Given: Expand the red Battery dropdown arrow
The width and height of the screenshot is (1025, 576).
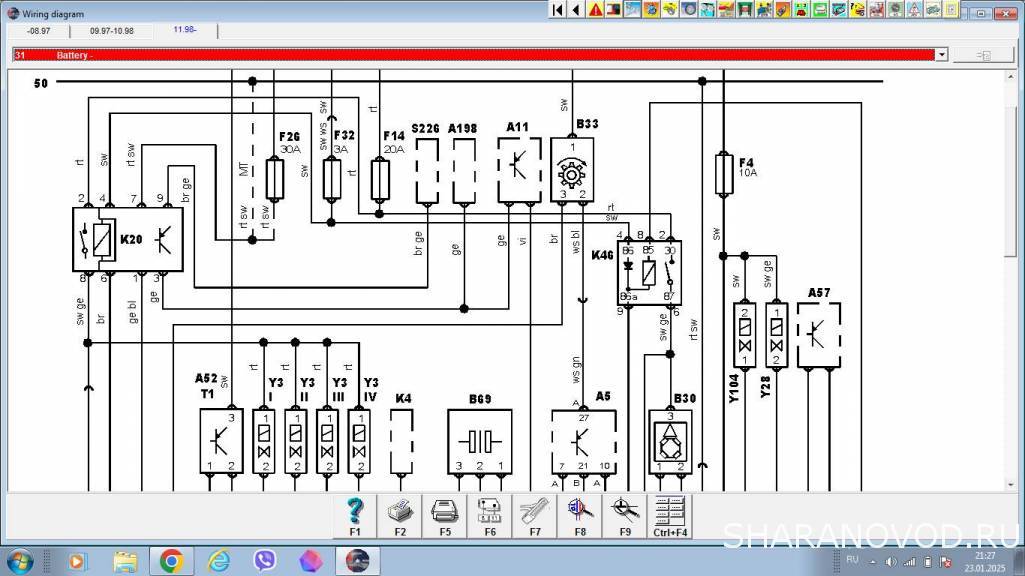Looking at the screenshot, I should click(941, 55).
